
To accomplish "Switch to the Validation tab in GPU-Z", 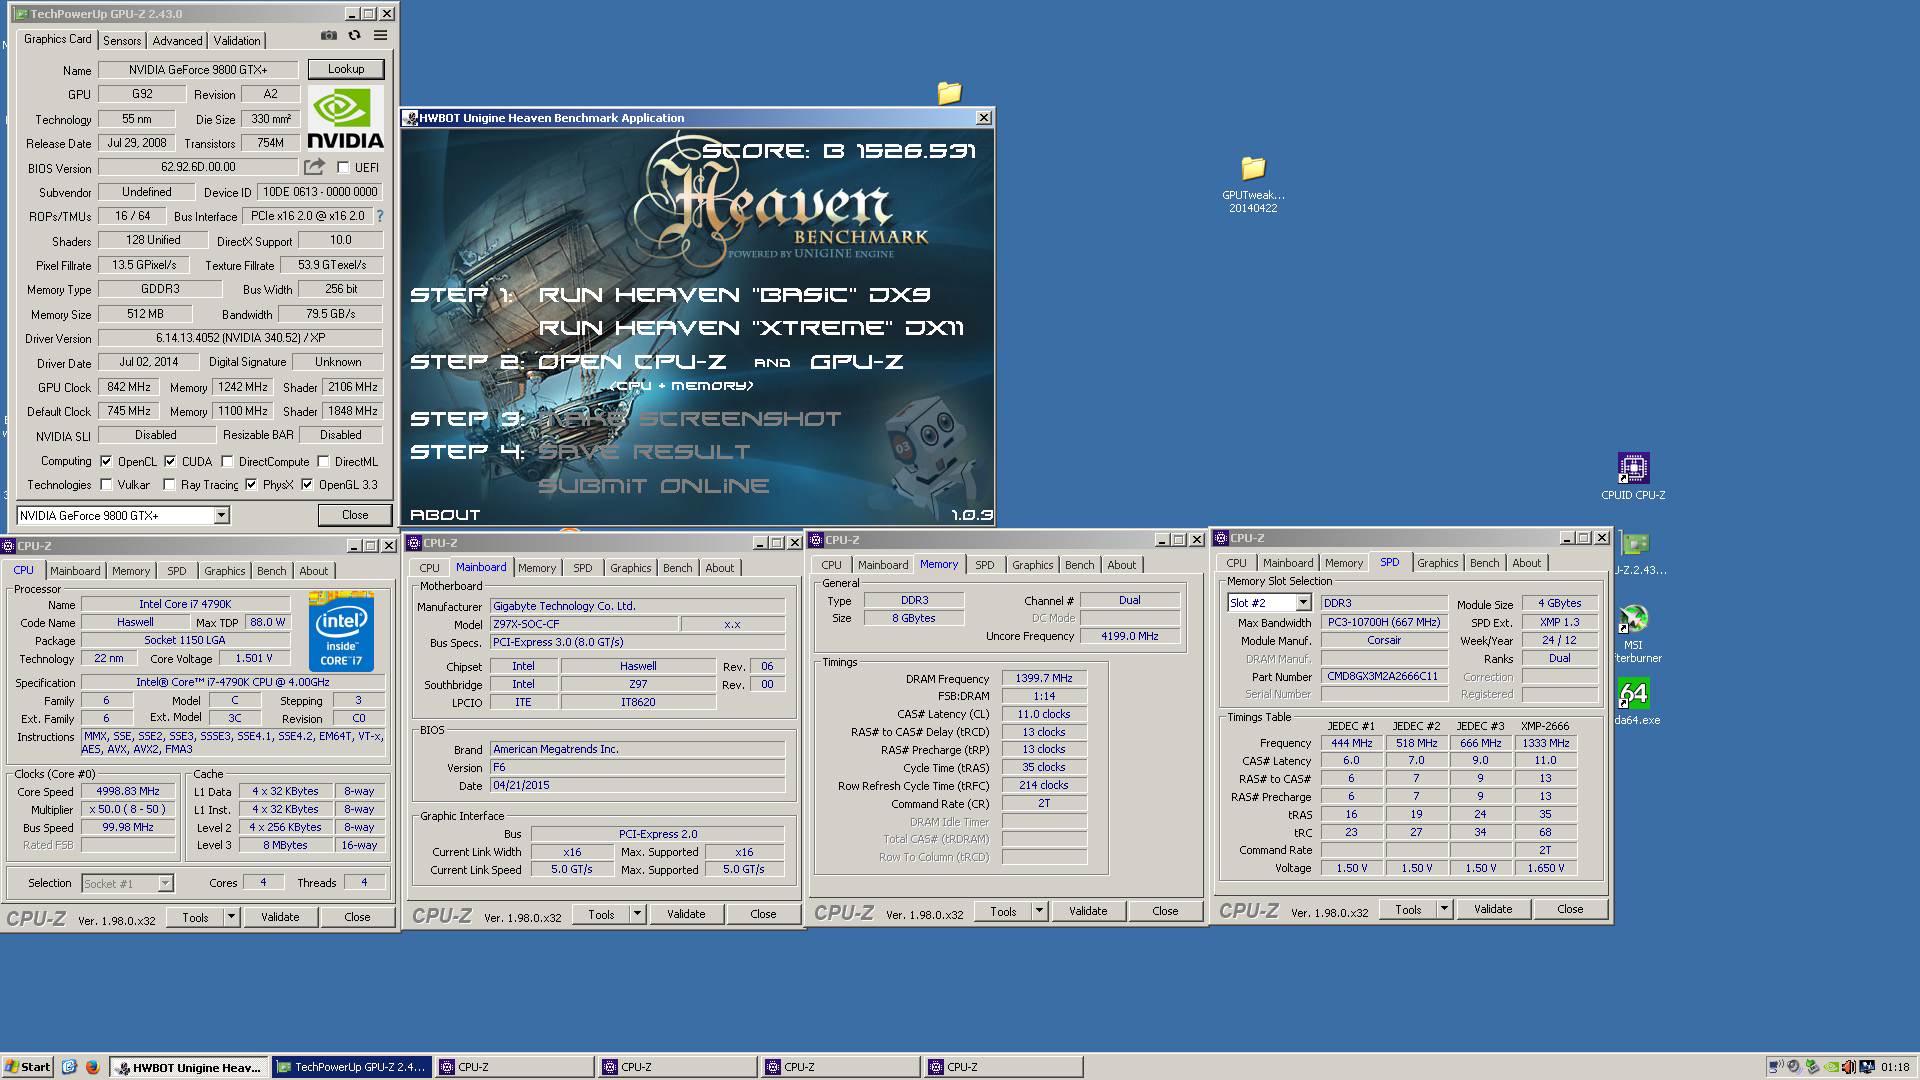I will pyautogui.click(x=237, y=41).
